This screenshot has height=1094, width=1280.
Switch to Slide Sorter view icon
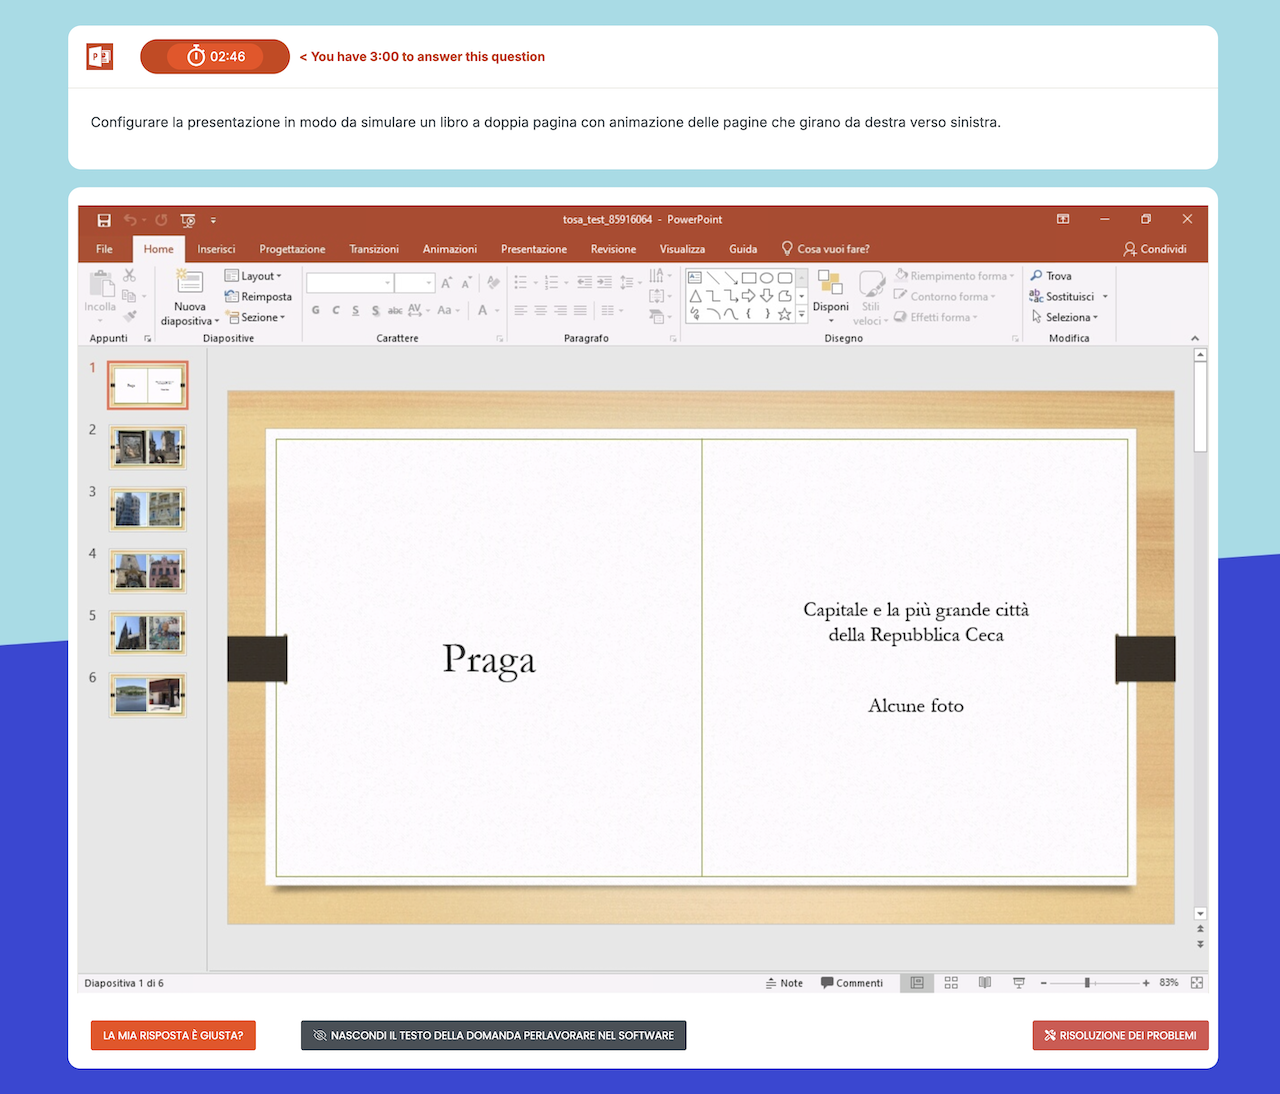click(951, 983)
